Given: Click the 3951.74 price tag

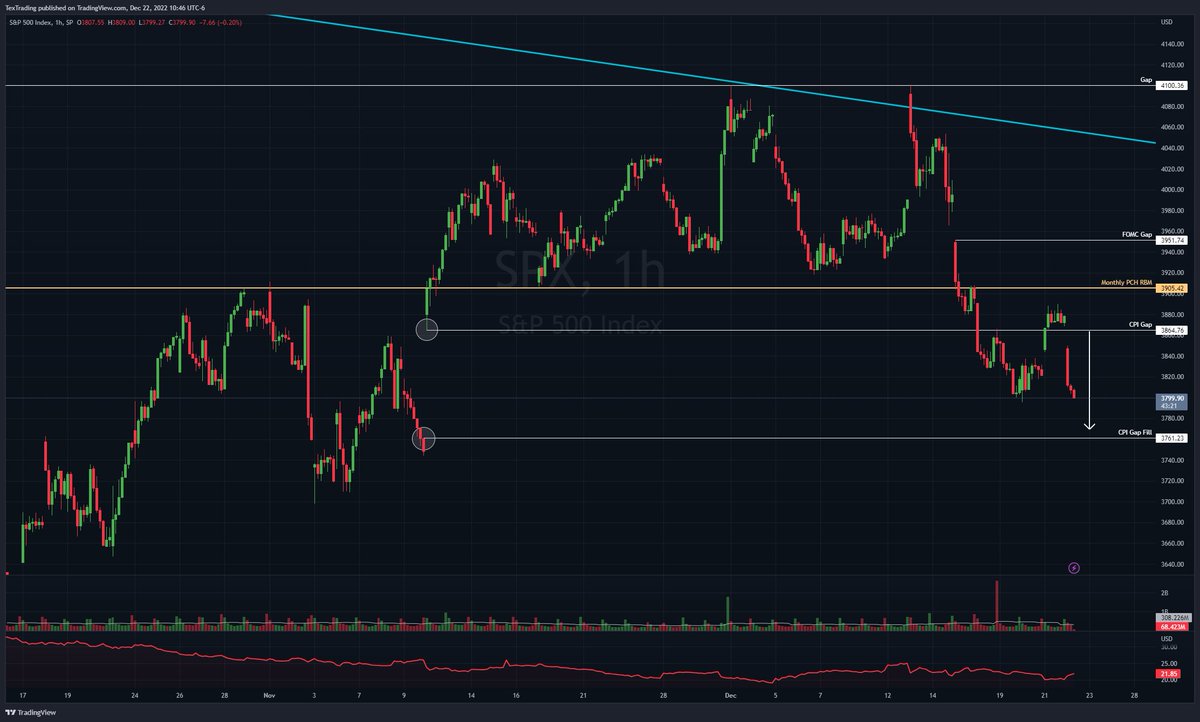Looking at the screenshot, I should 1172,241.
